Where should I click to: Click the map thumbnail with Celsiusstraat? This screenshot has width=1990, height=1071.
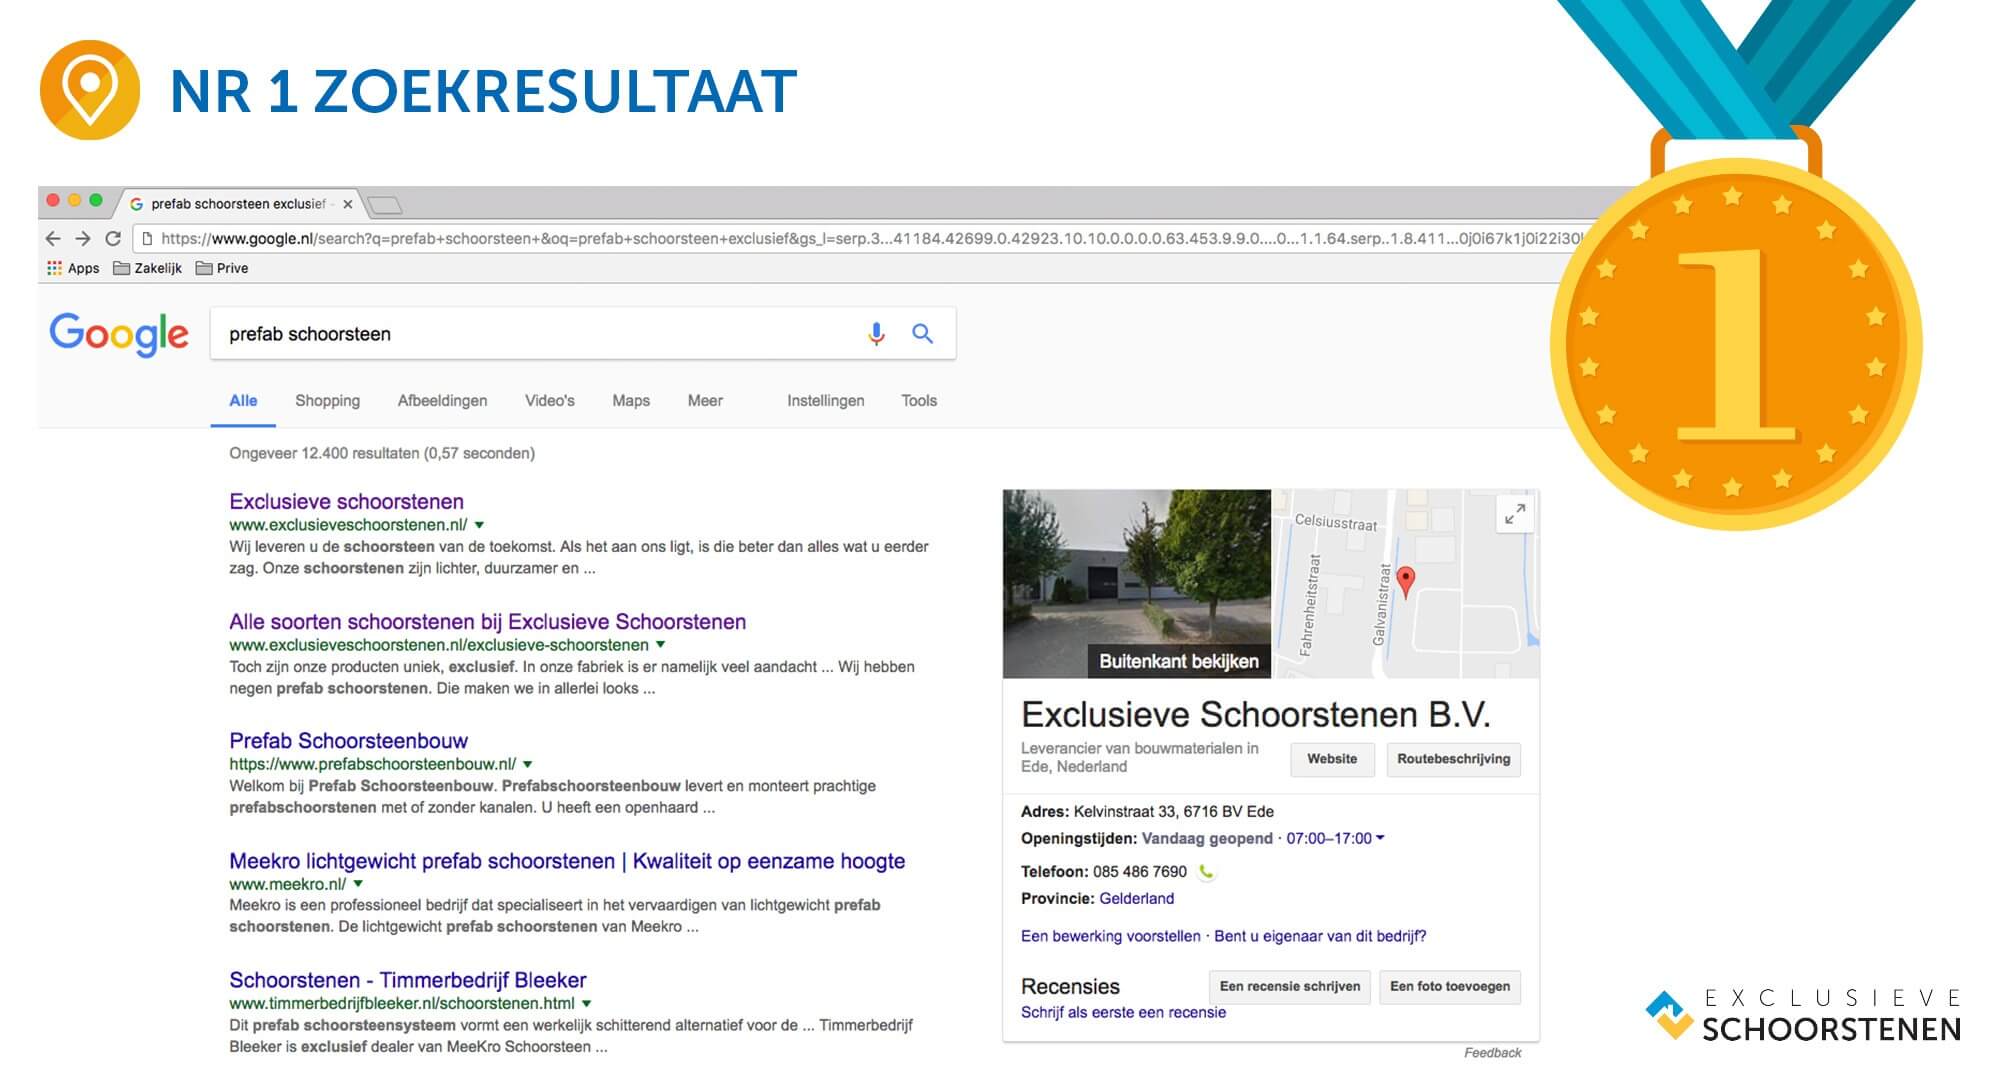pyautogui.click(x=1405, y=583)
